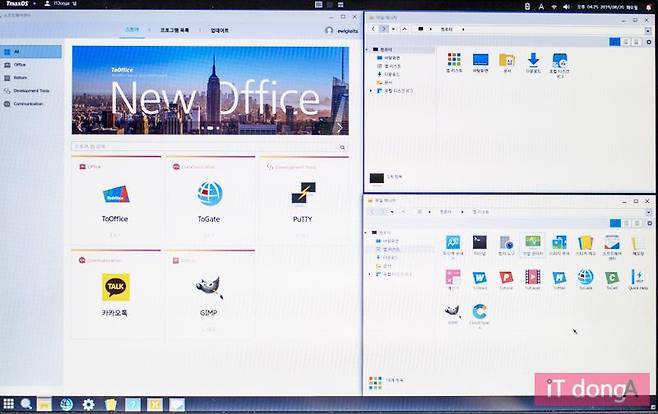Switch to the middle program list tab
The image size is (658, 414).
[x=175, y=30]
